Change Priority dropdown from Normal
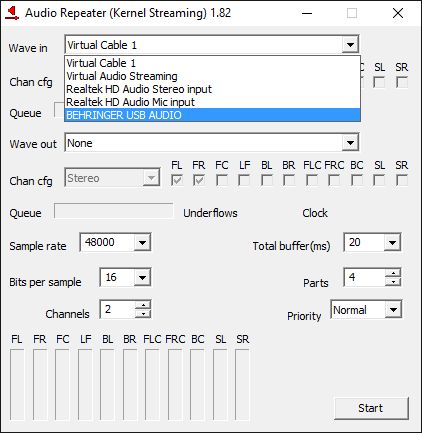The width and height of the screenshot is (422, 433). [393, 310]
